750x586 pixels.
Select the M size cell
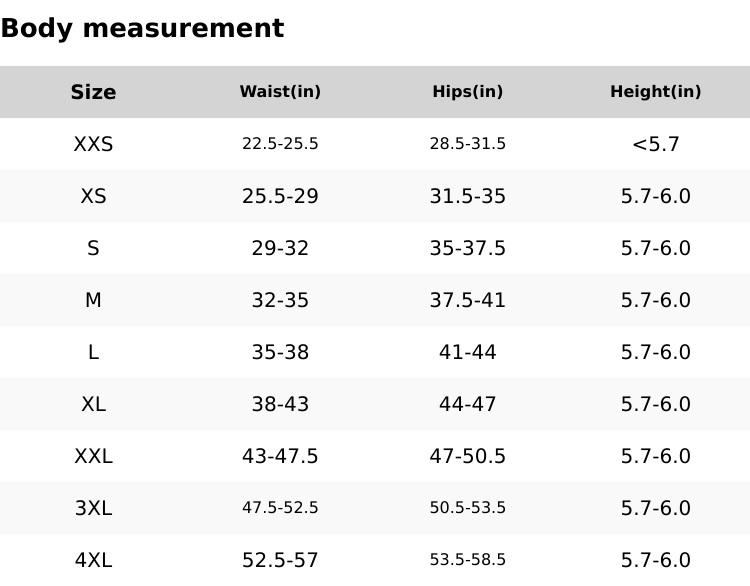click(93, 300)
